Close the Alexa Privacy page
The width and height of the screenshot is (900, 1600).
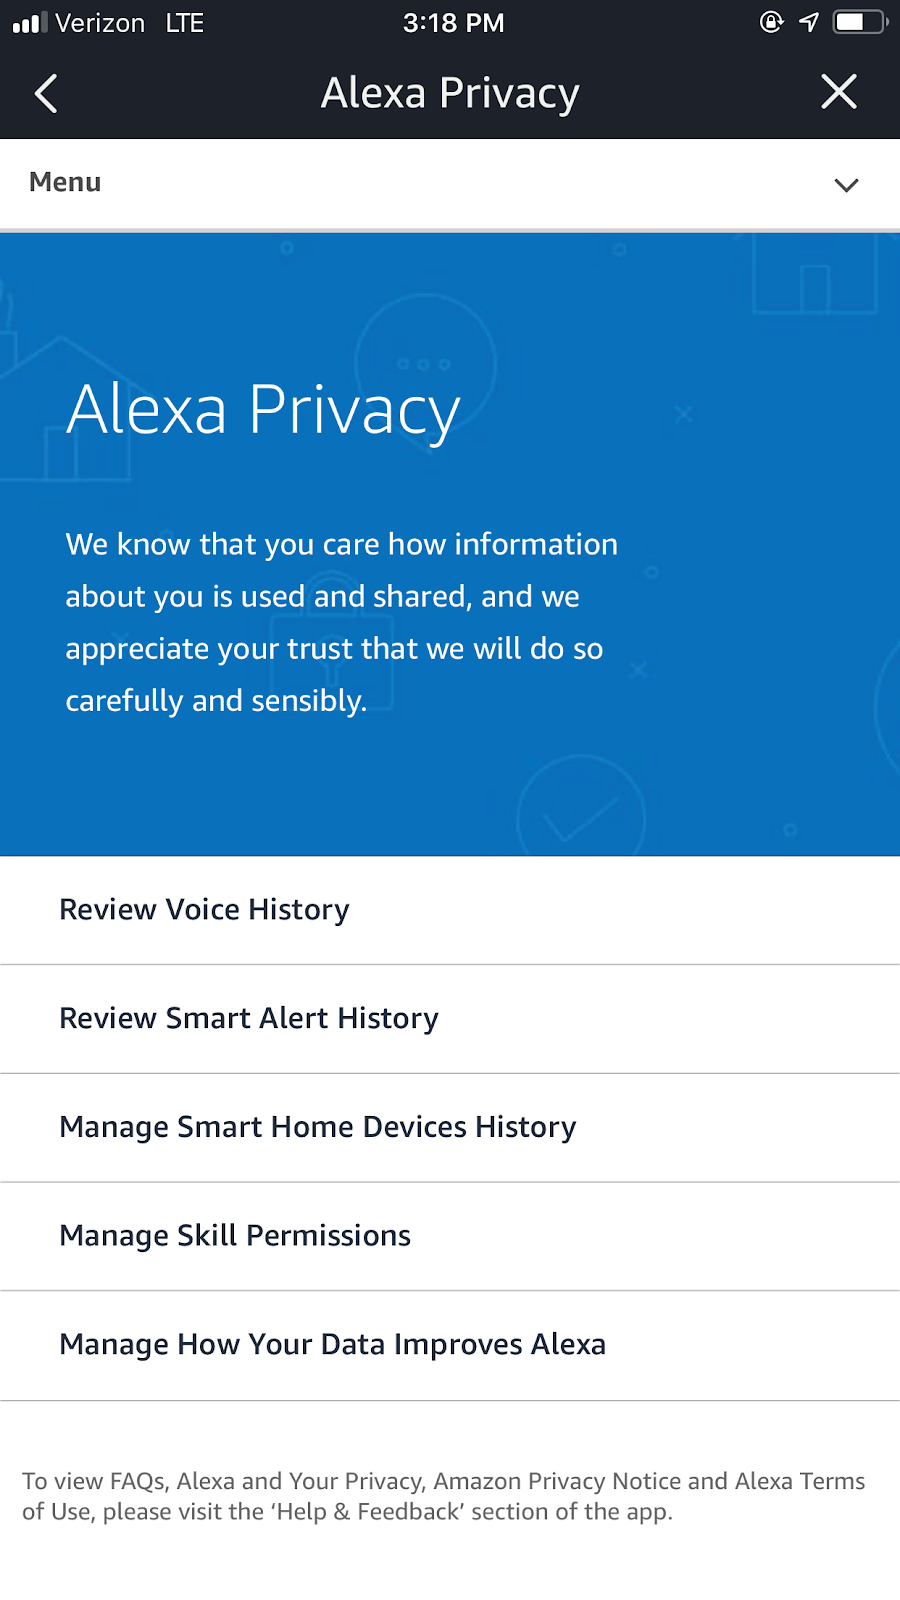coord(838,92)
